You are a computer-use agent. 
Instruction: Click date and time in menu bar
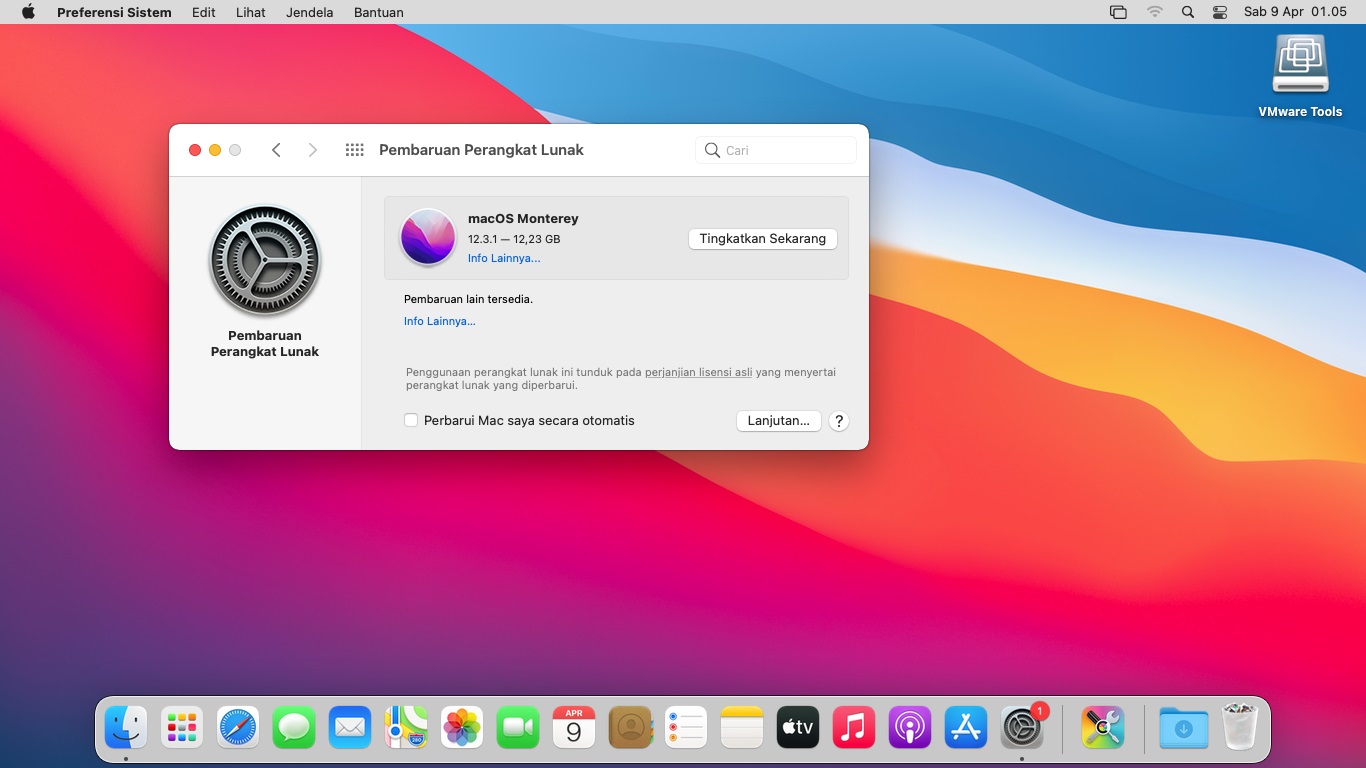(x=1295, y=12)
